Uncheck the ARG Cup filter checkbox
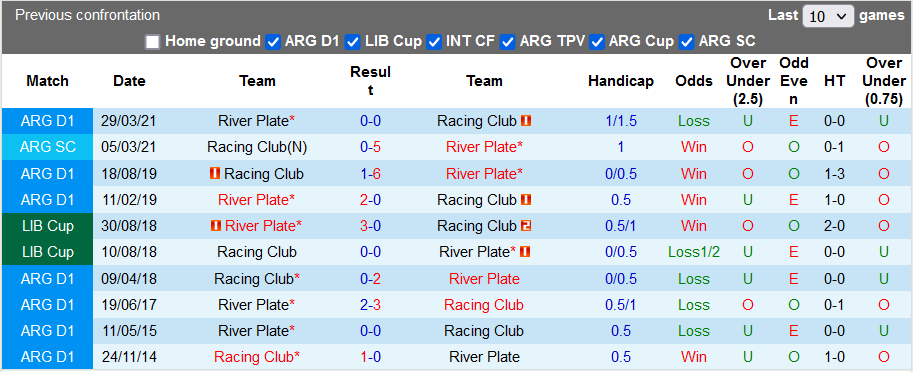Screen dimensions: 913x372 click(597, 42)
